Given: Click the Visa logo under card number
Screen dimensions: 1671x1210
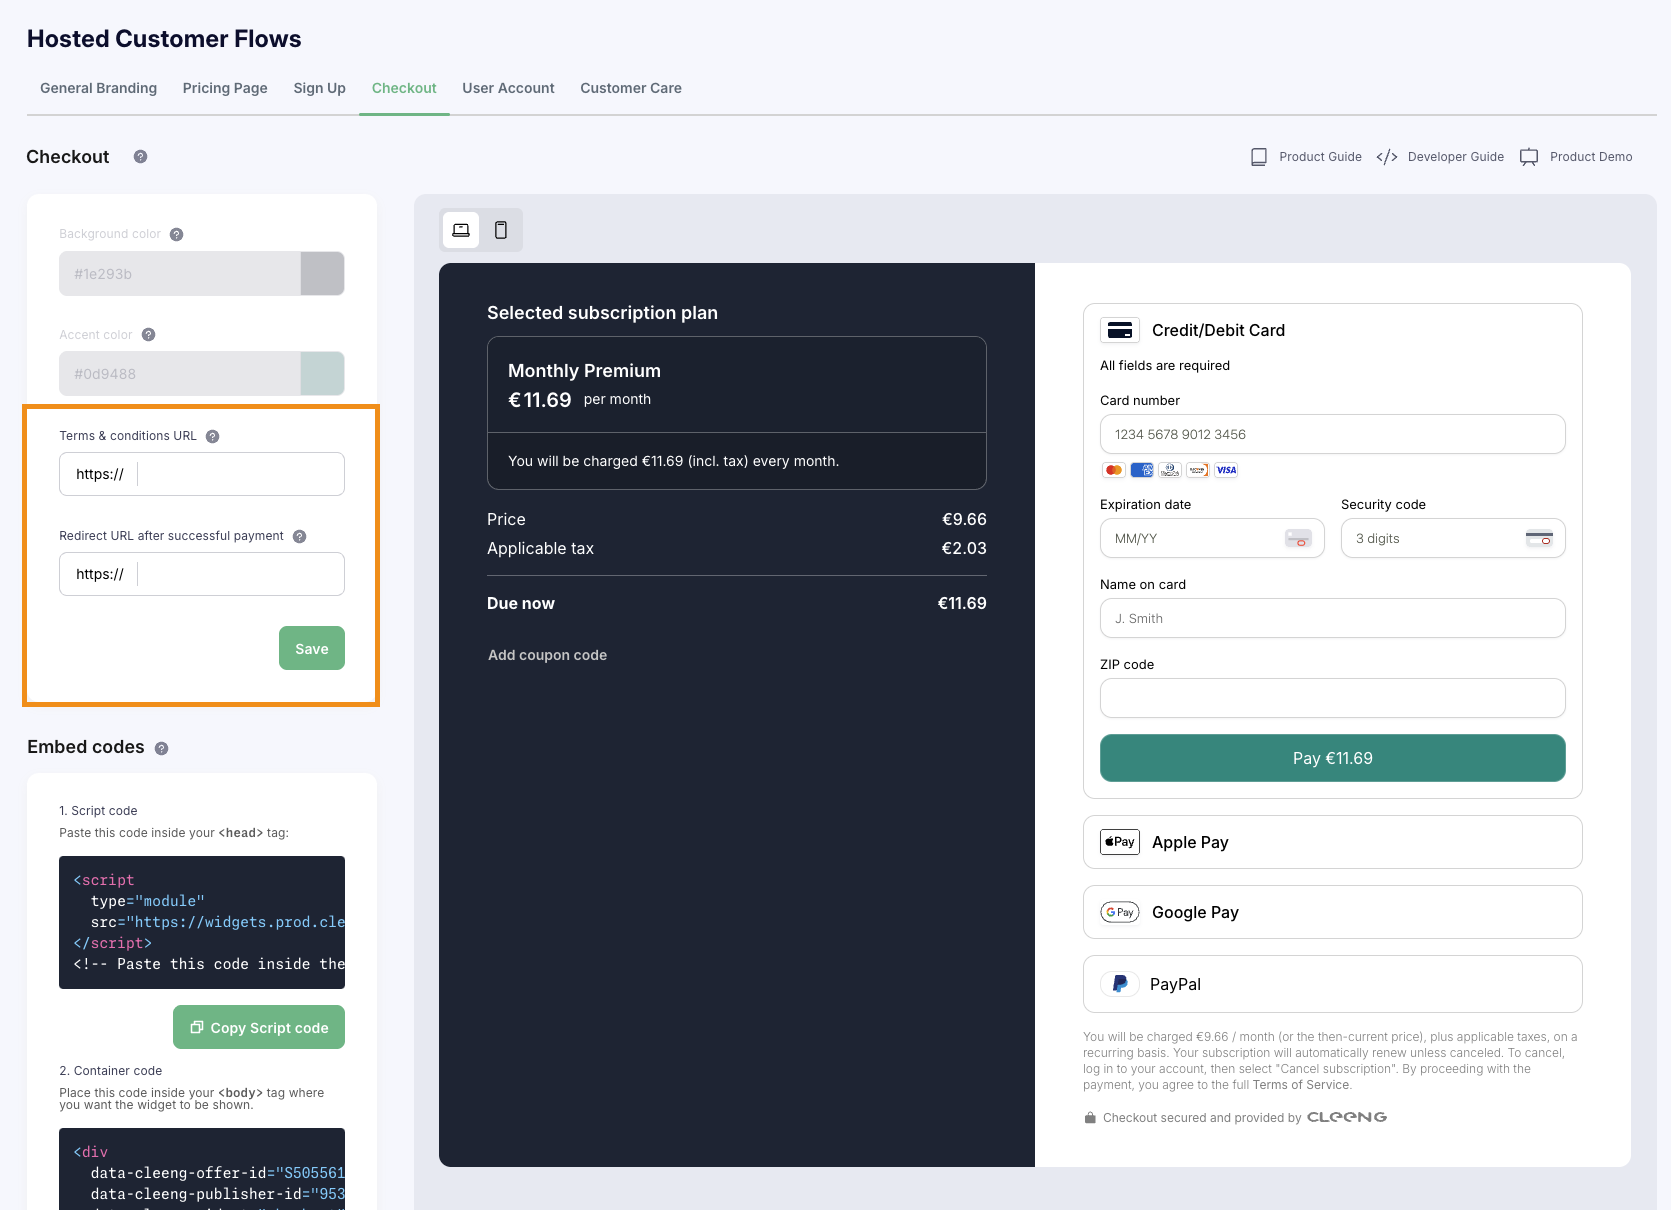Looking at the screenshot, I should (1226, 470).
